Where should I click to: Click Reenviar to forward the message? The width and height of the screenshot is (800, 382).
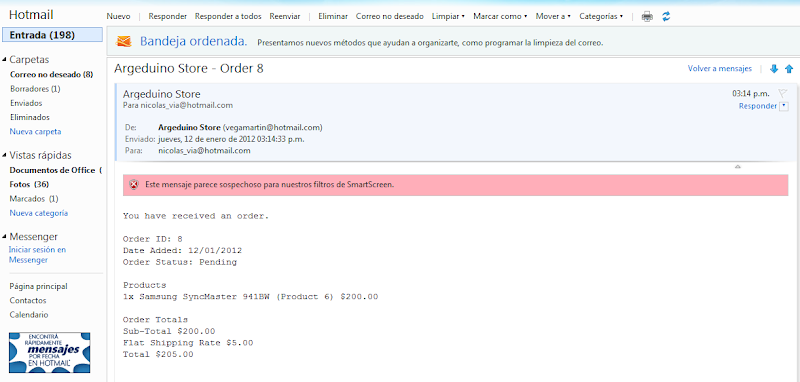tap(285, 16)
